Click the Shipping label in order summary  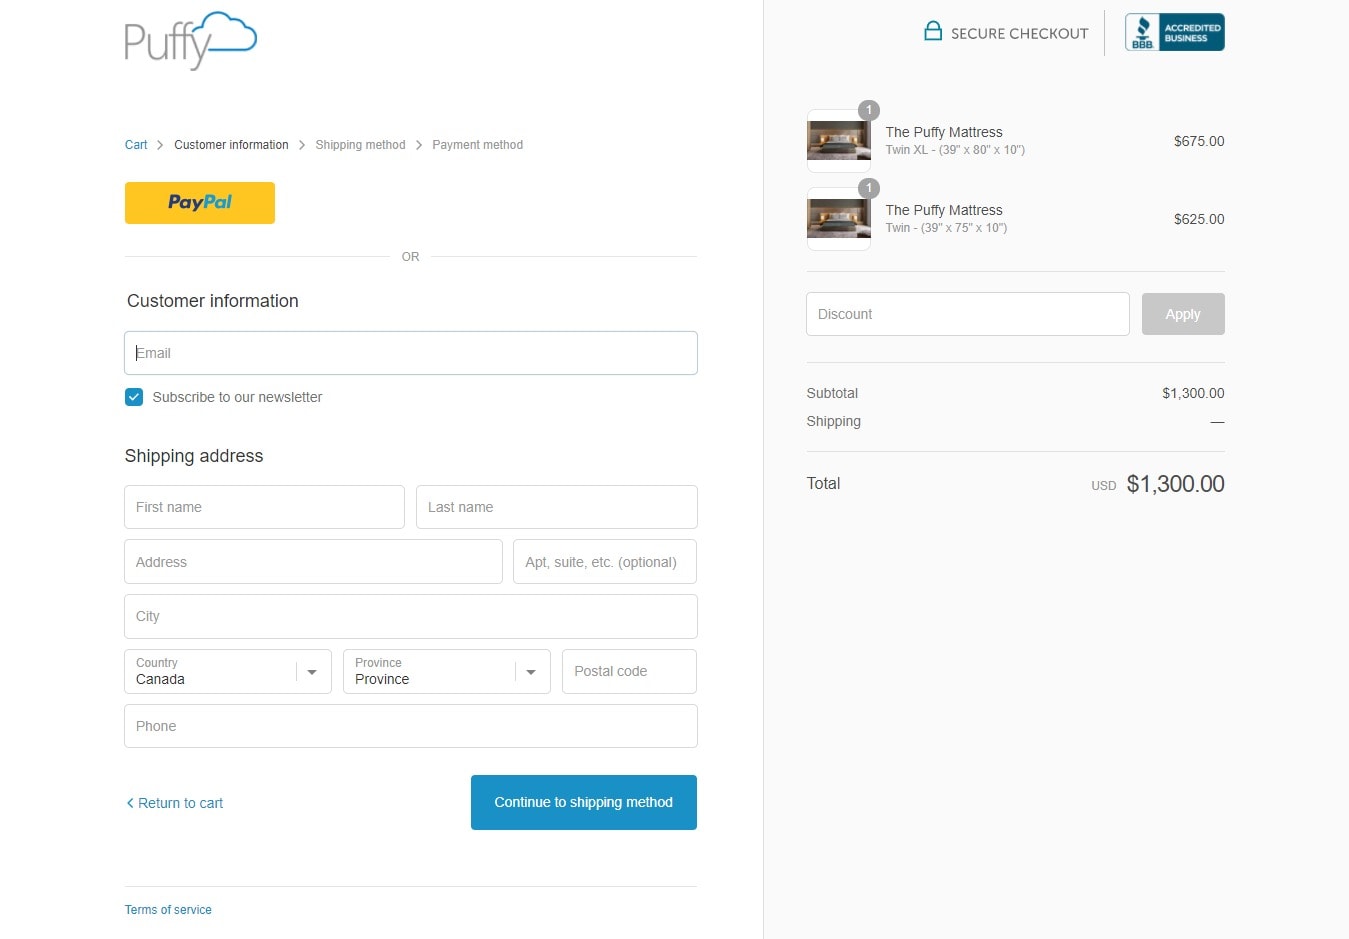[x=834, y=422]
